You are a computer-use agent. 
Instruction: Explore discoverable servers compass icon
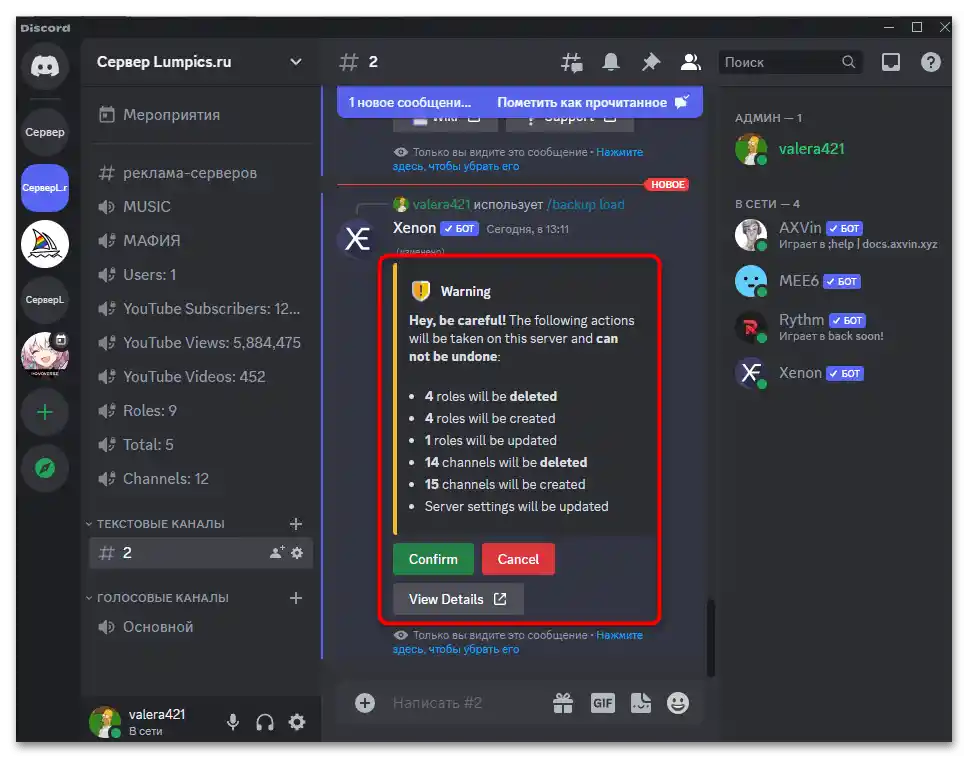tap(45, 469)
